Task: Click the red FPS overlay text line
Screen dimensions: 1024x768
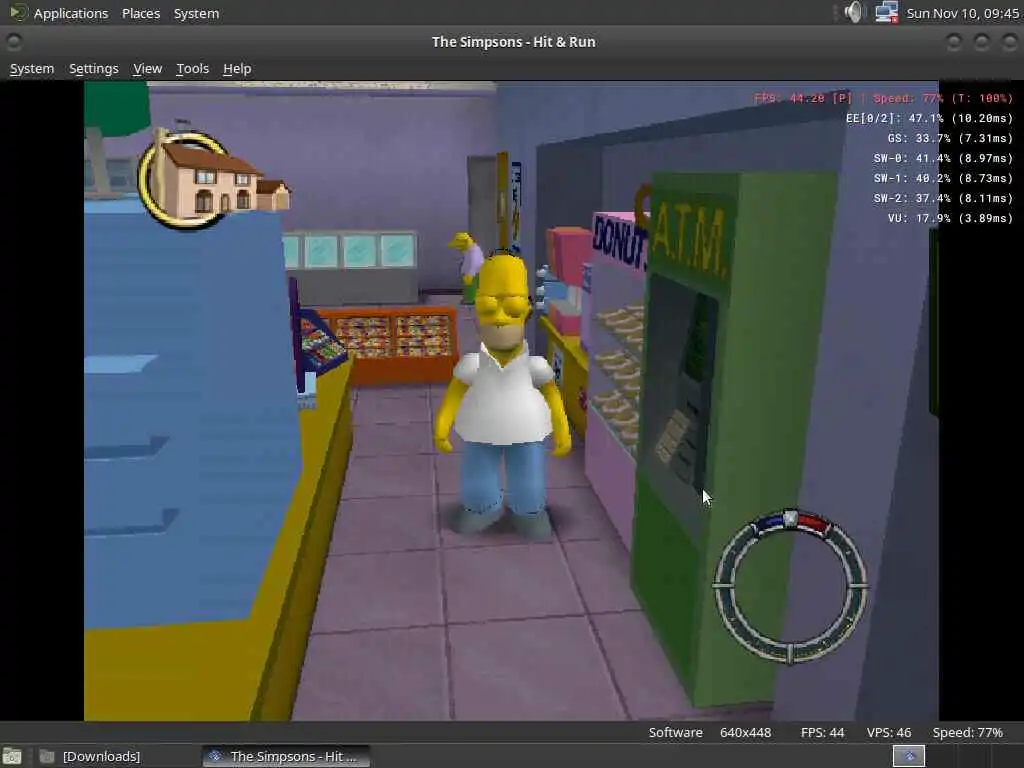Action: (883, 99)
